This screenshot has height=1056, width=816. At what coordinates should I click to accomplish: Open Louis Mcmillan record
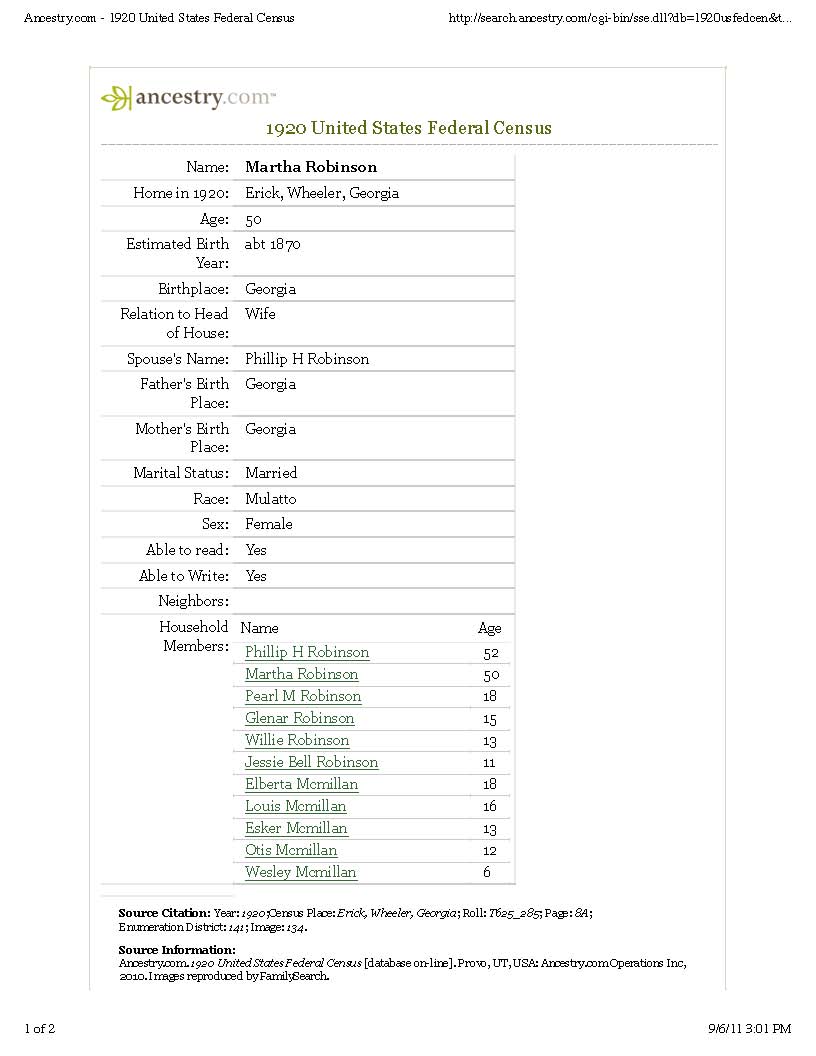[x=296, y=806]
